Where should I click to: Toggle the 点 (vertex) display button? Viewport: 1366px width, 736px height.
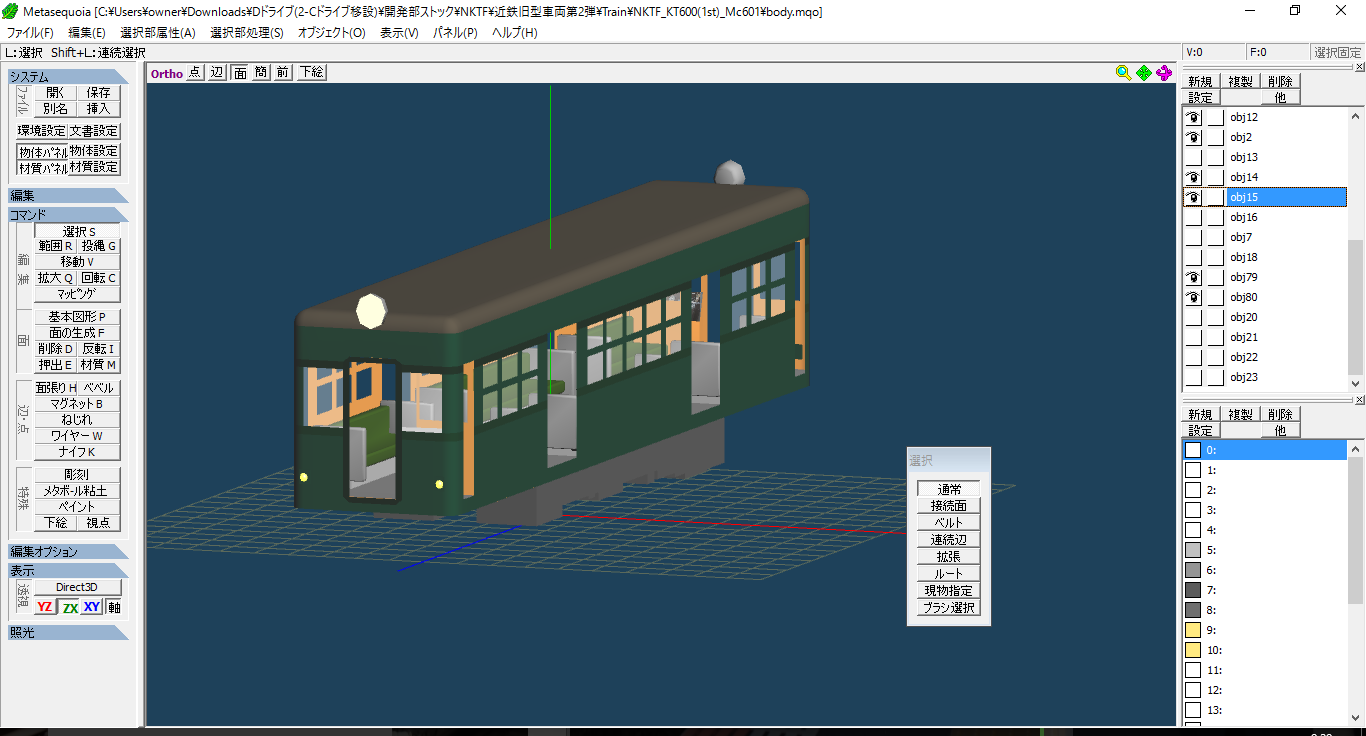[195, 72]
